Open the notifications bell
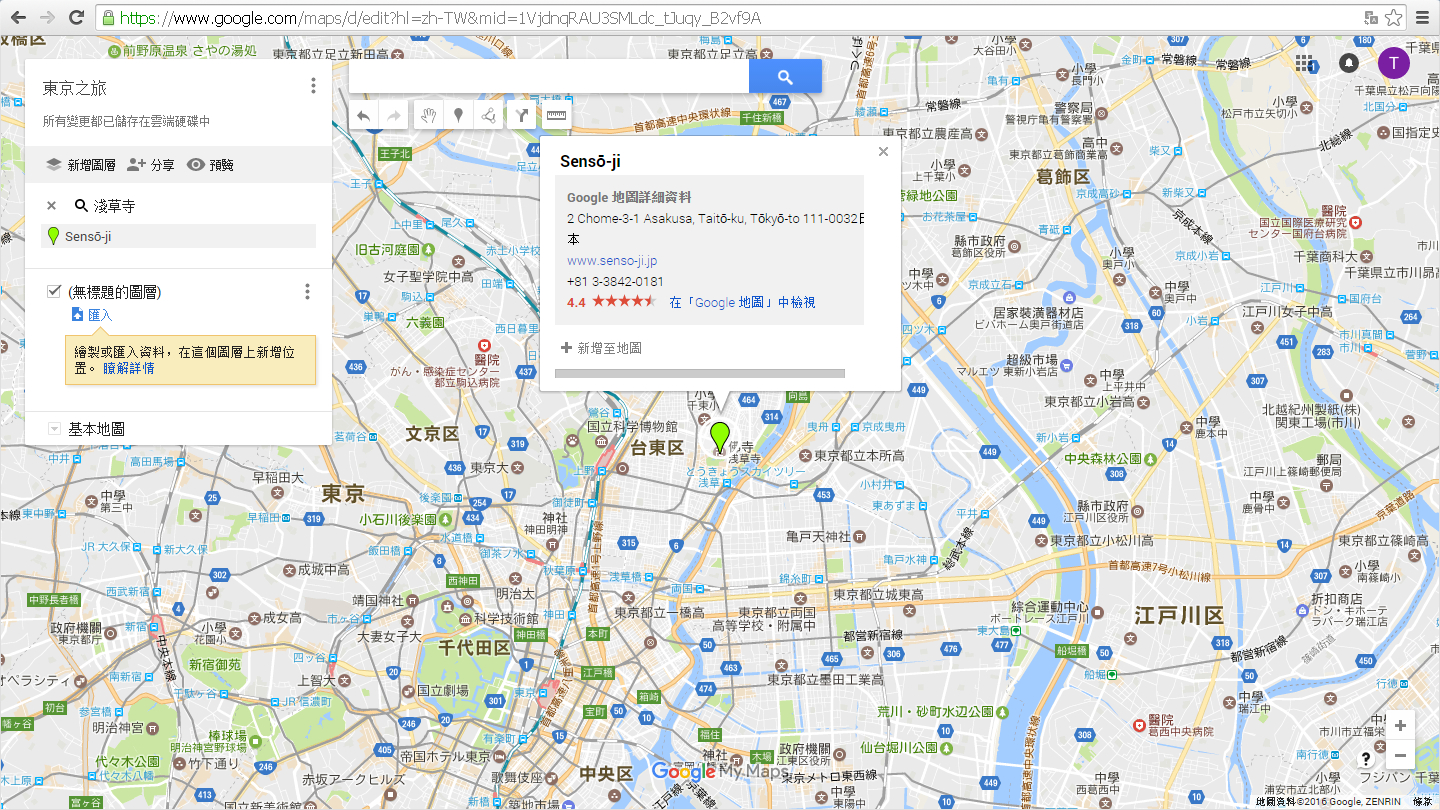This screenshot has width=1440, height=810. click(x=1349, y=63)
